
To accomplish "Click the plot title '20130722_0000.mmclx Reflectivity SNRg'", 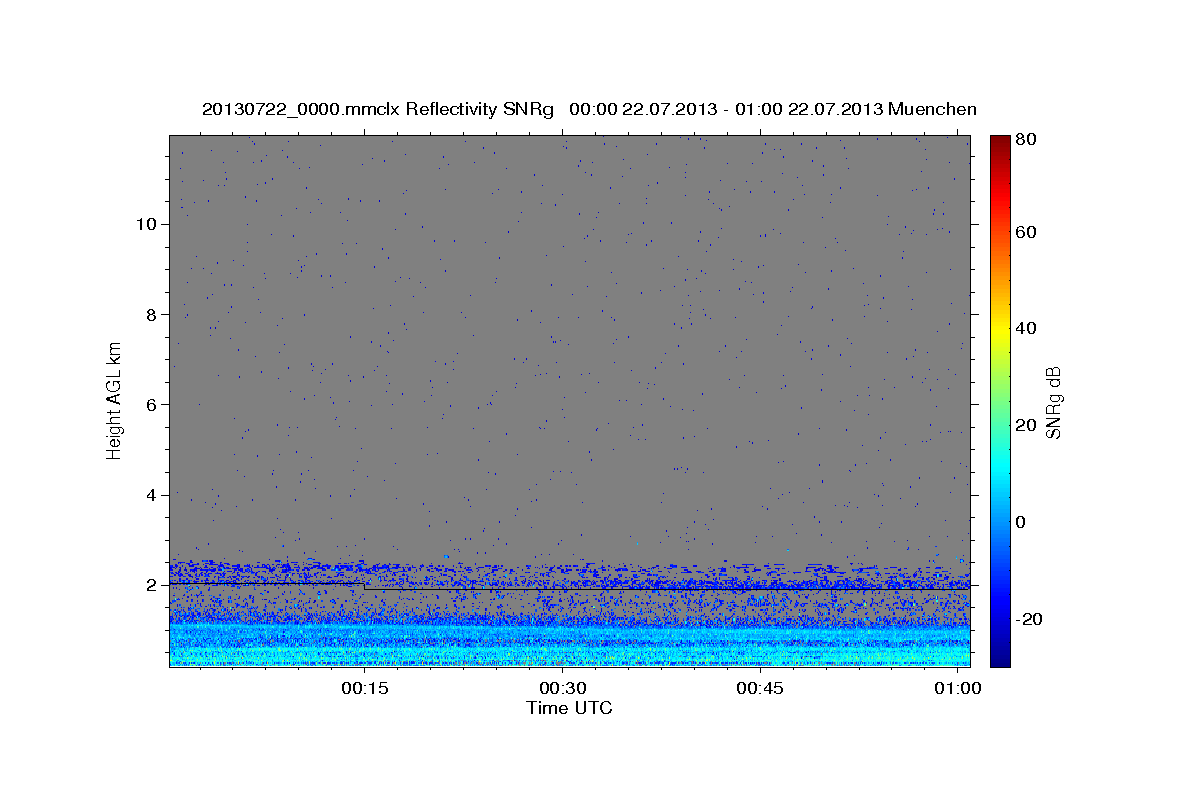I will point(378,108).
